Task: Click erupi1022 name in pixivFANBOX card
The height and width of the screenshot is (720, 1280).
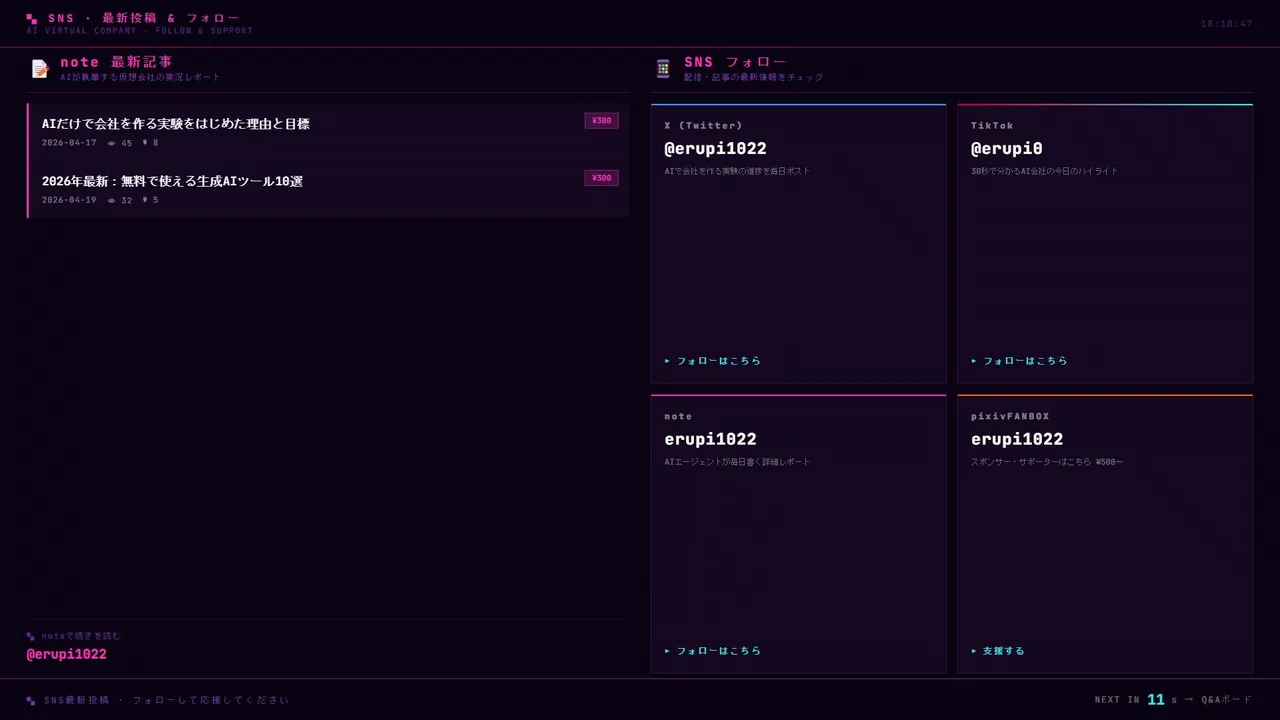Action: 1017,439
